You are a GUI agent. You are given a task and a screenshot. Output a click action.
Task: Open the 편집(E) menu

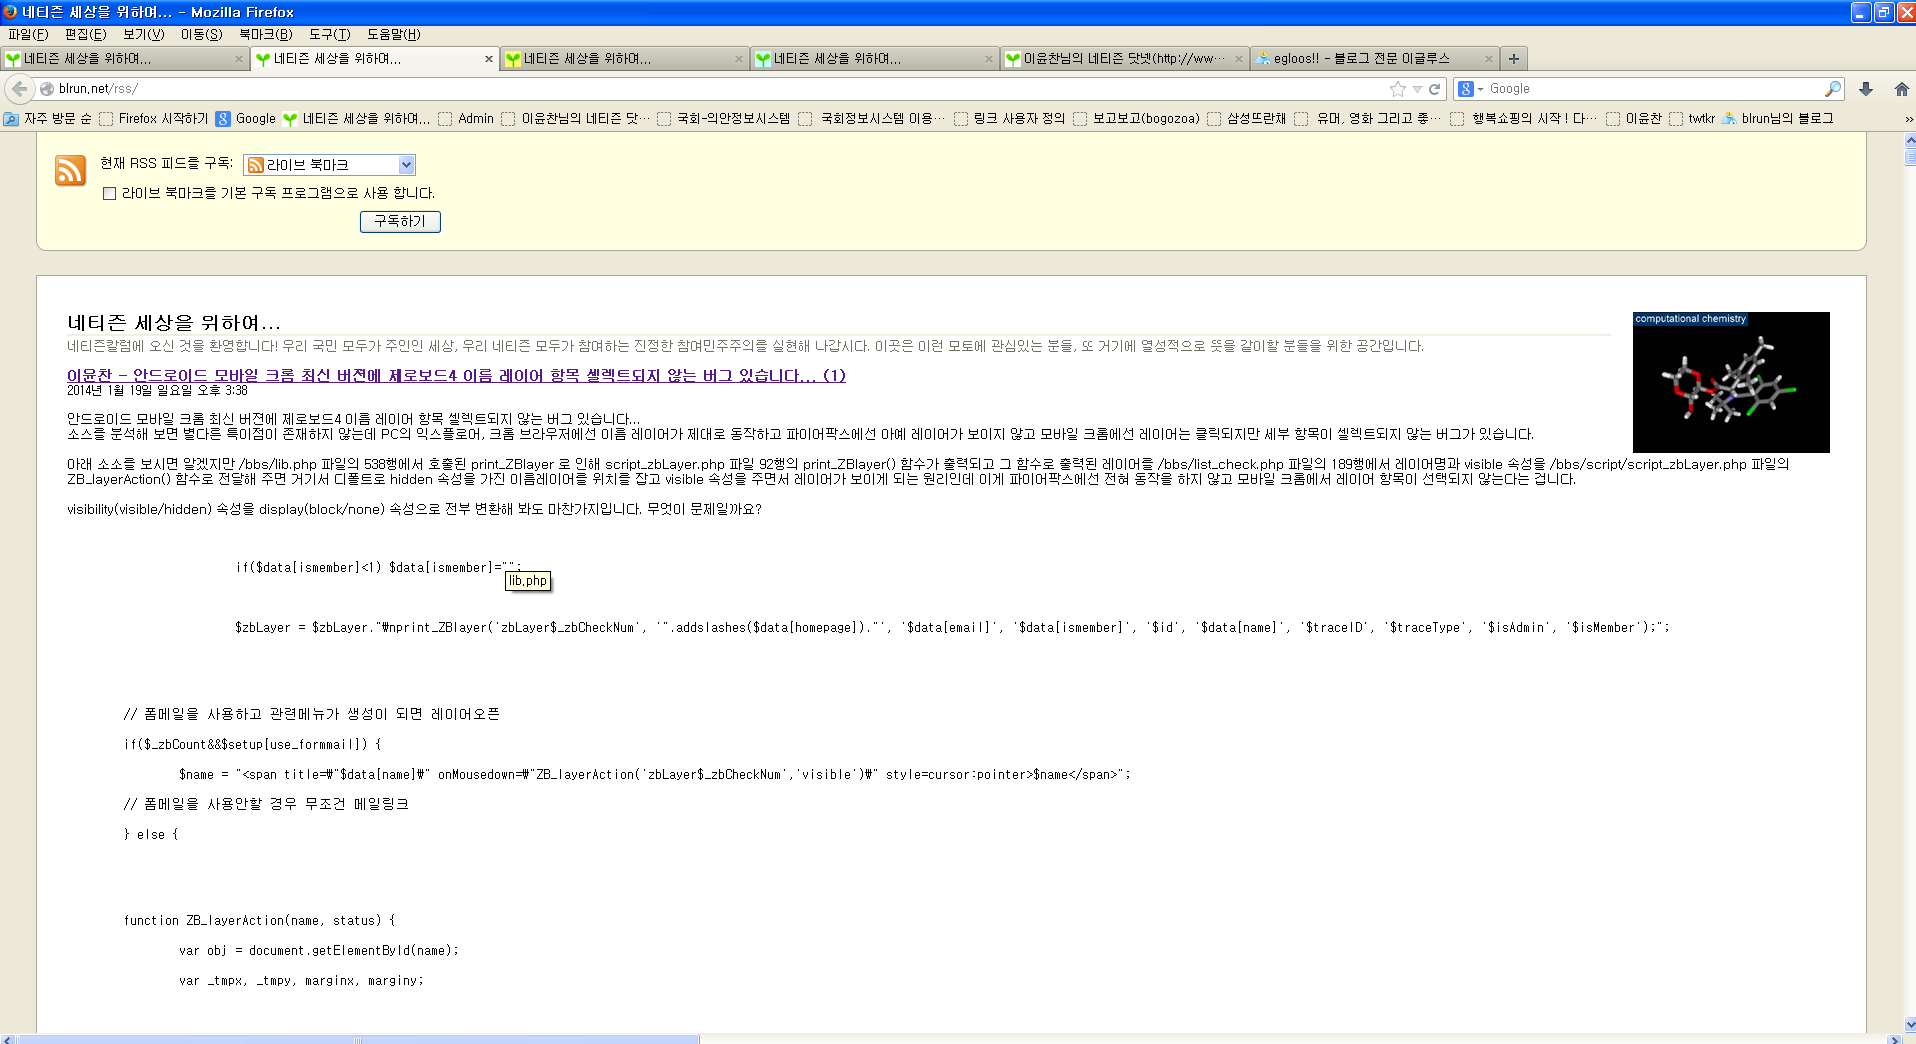(x=86, y=34)
